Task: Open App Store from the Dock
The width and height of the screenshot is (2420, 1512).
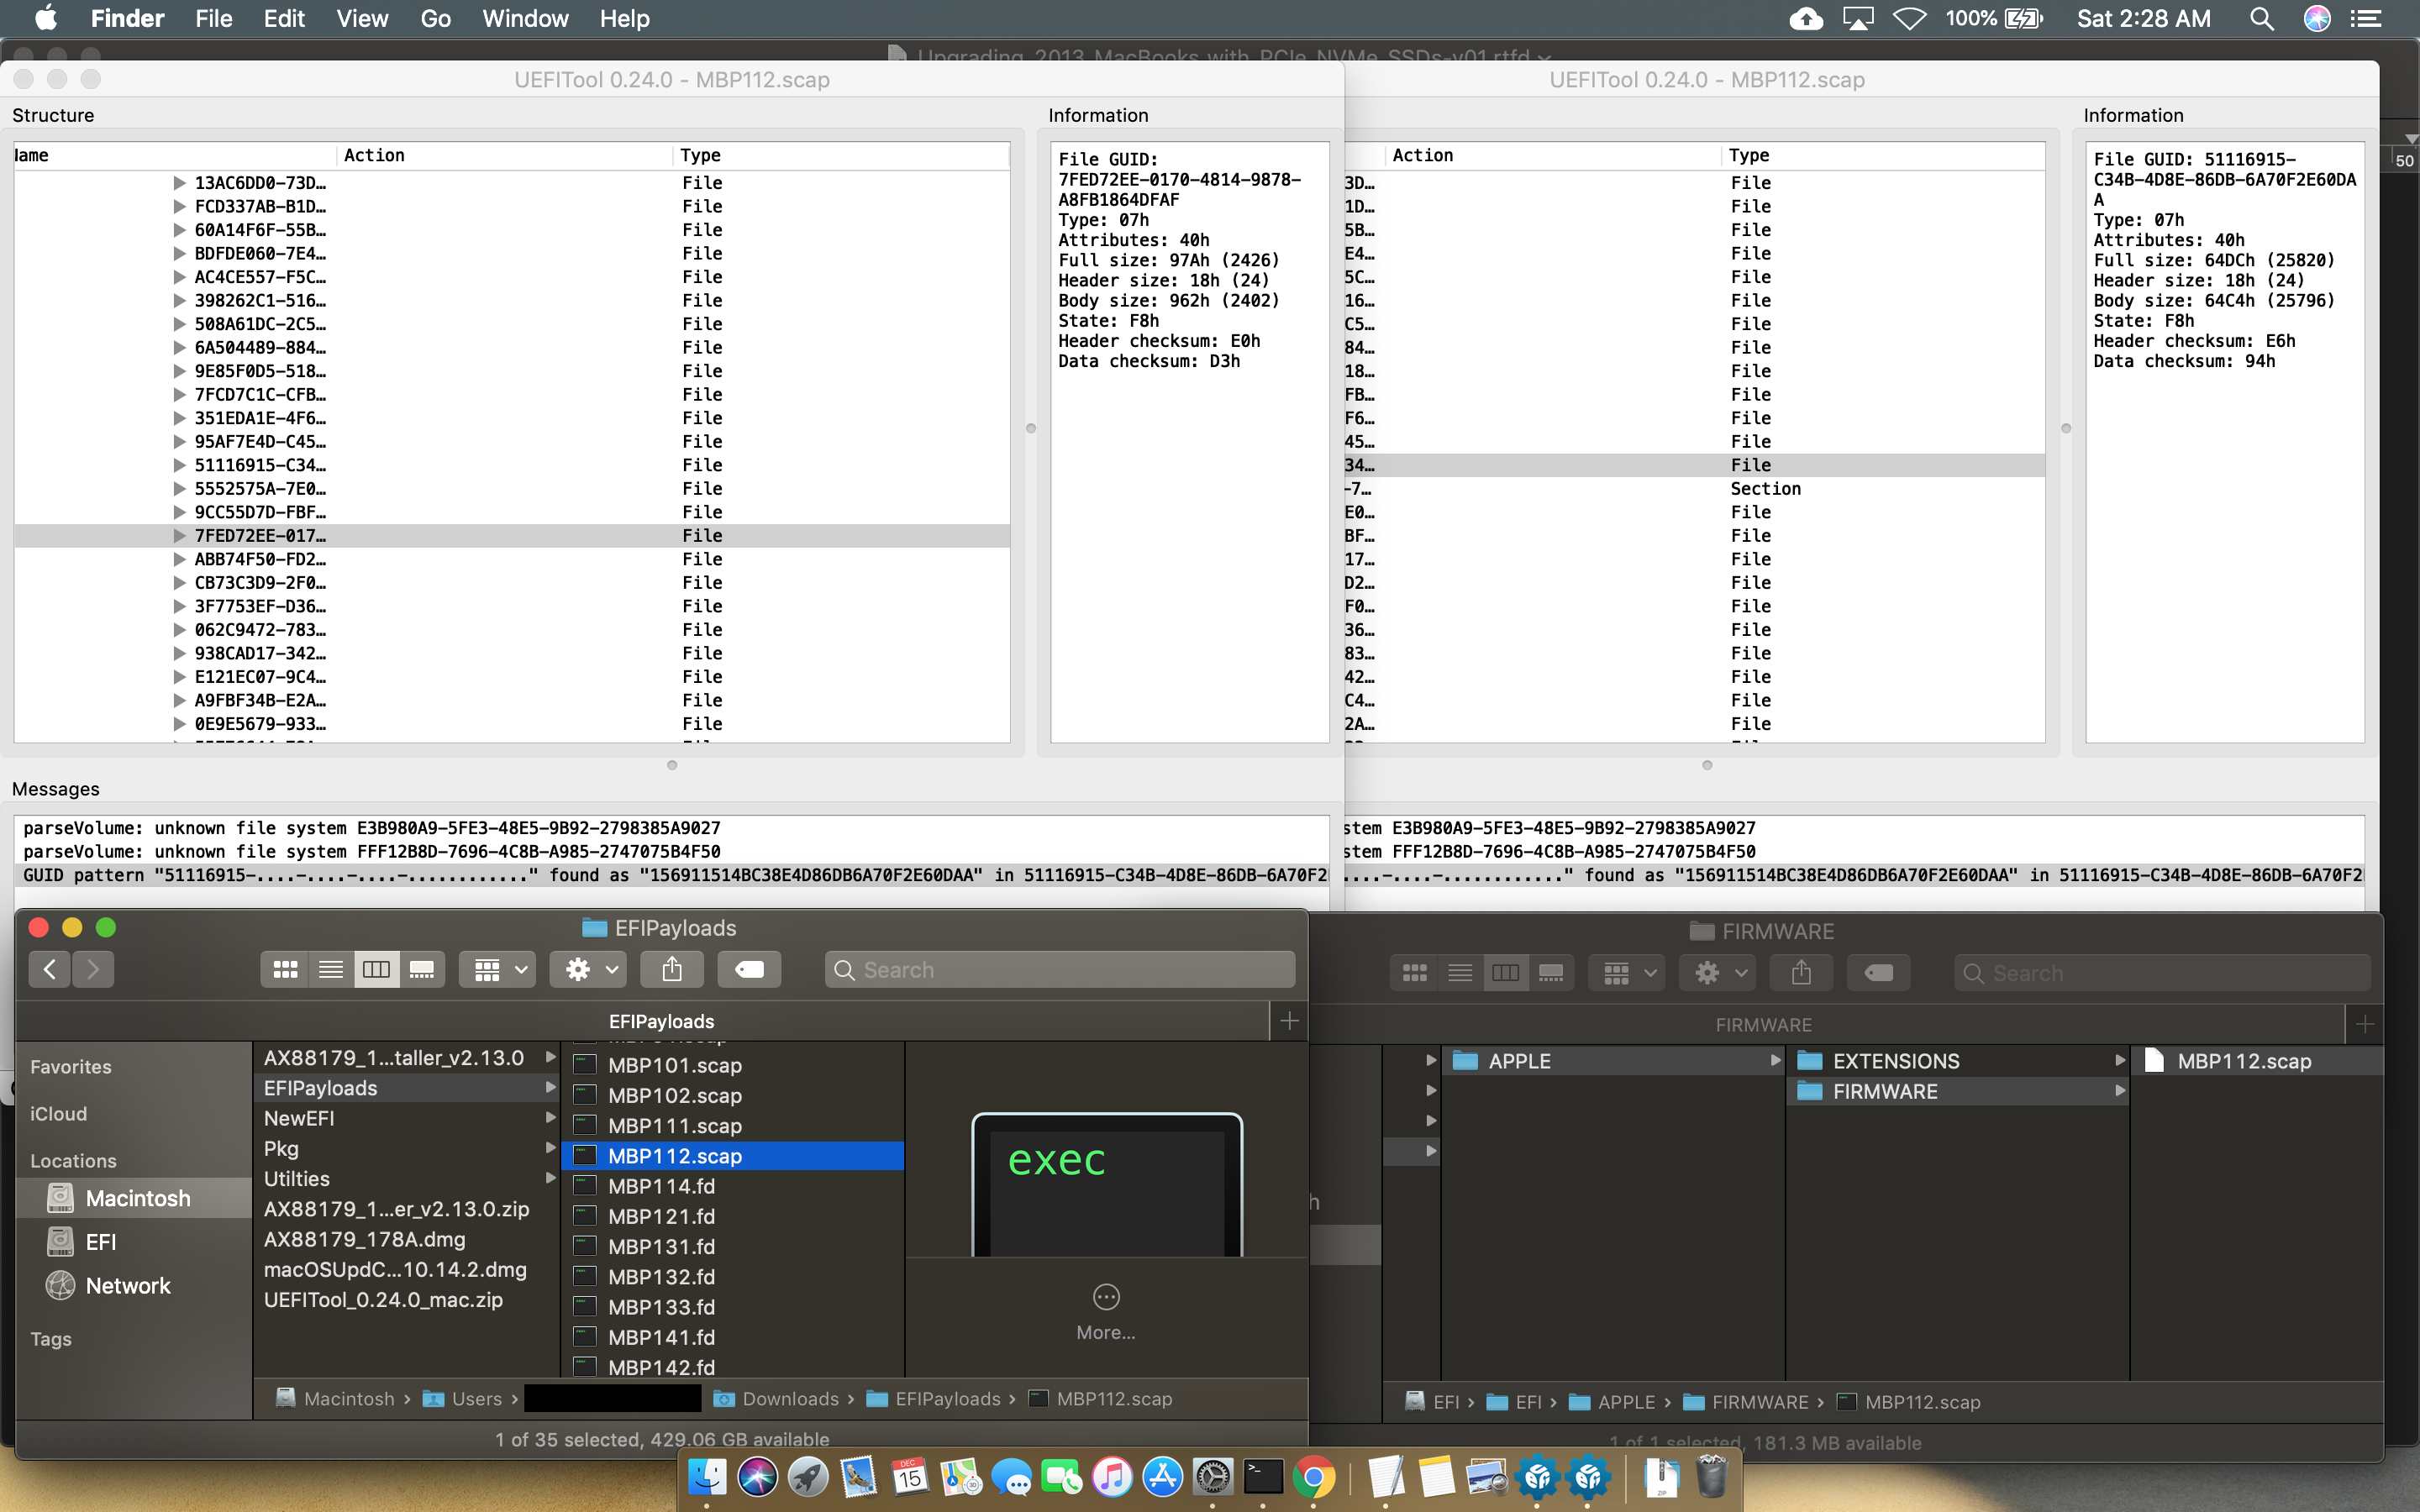Action: 1163,1476
